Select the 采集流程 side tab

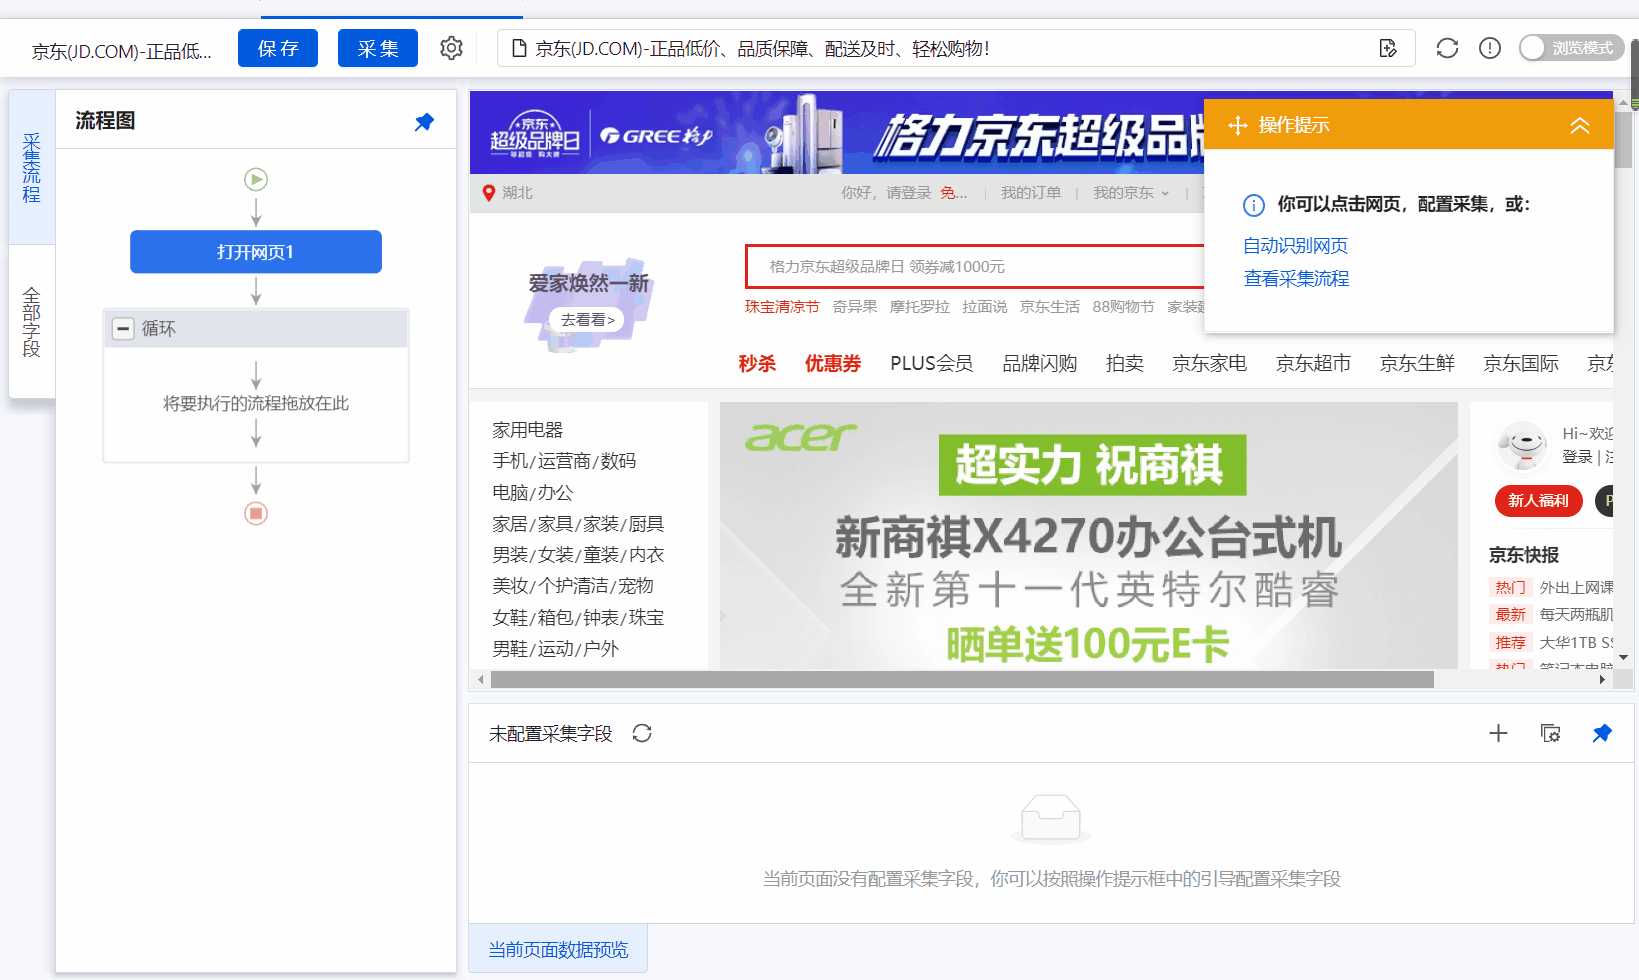pyautogui.click(x=32, y=168)
